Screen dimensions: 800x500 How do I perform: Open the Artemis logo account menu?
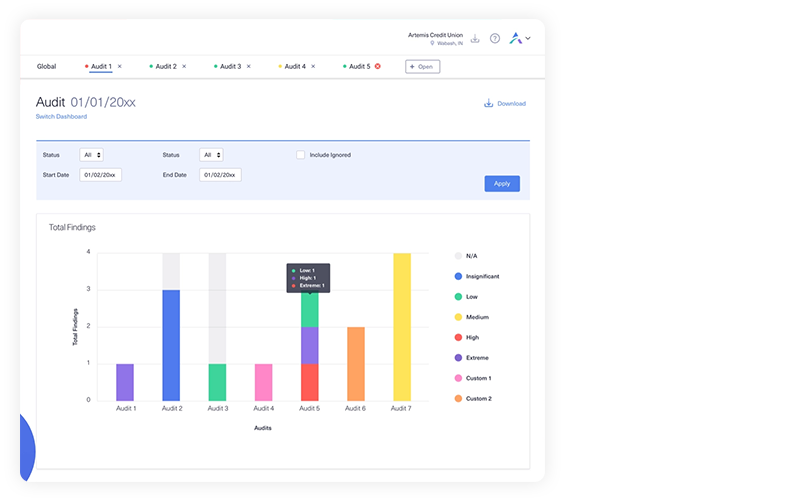click(x=520, y=38)
